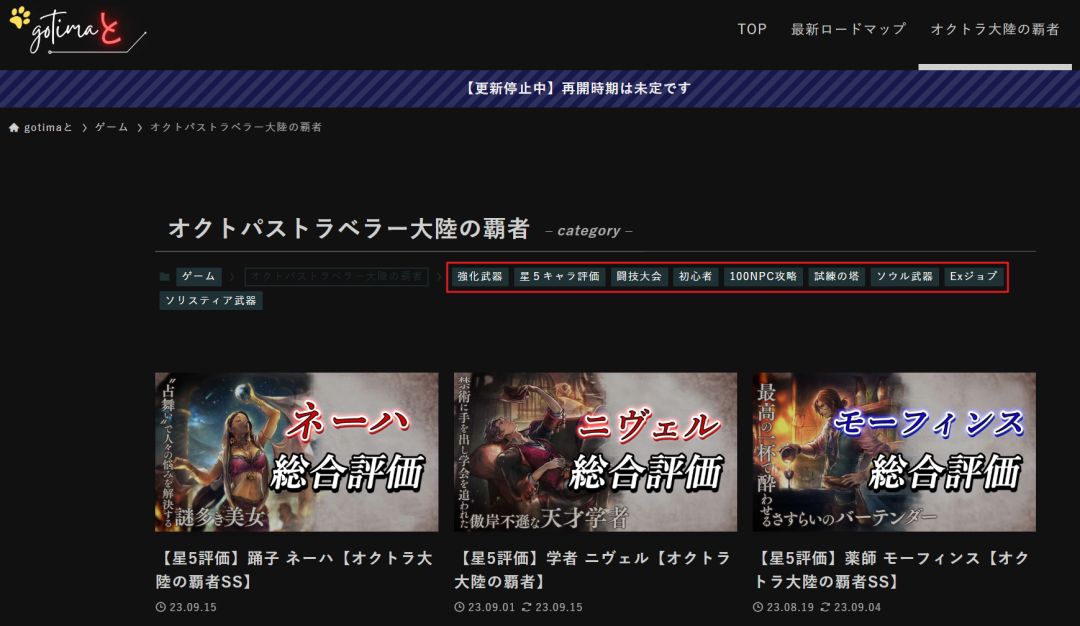
Task: Click the ゲーム category tag
Action: [198, 276]
